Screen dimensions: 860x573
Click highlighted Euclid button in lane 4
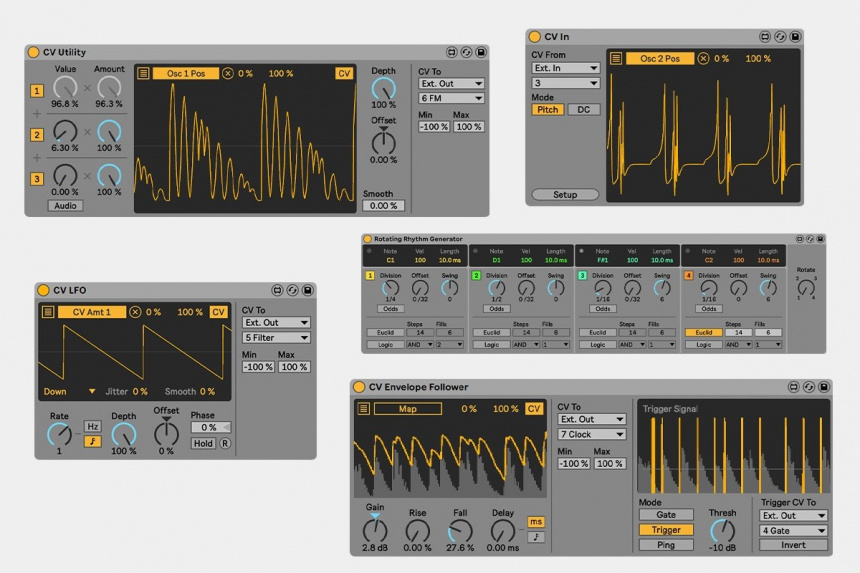pyautogui.click(x=703, y=332)
